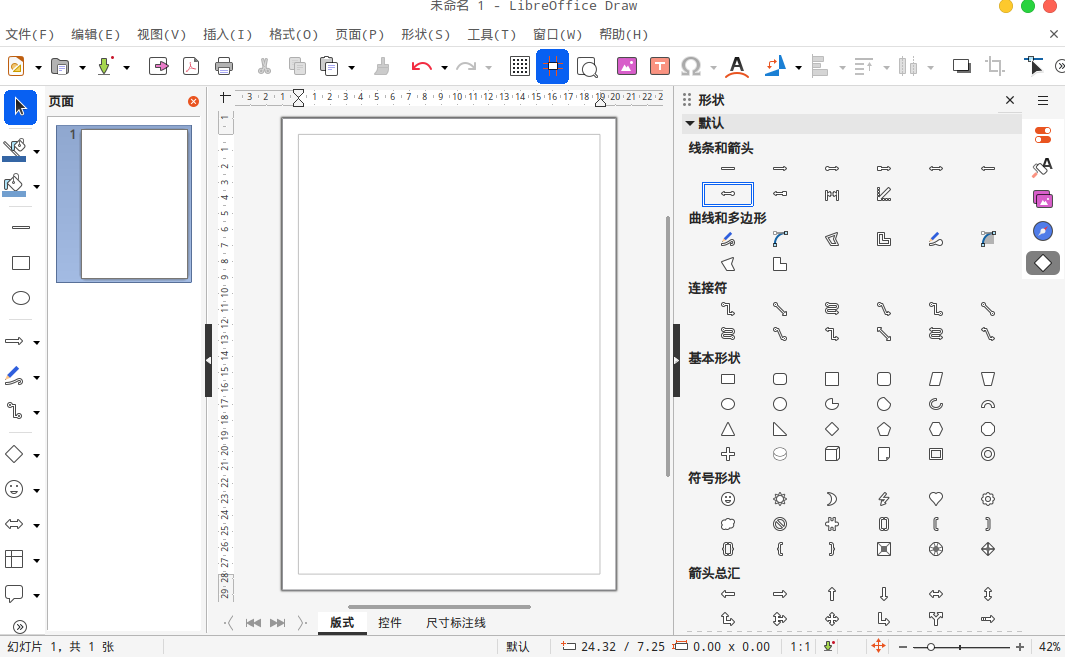
Task: Insert a text box from the toolbar
Action: (659, 67)
